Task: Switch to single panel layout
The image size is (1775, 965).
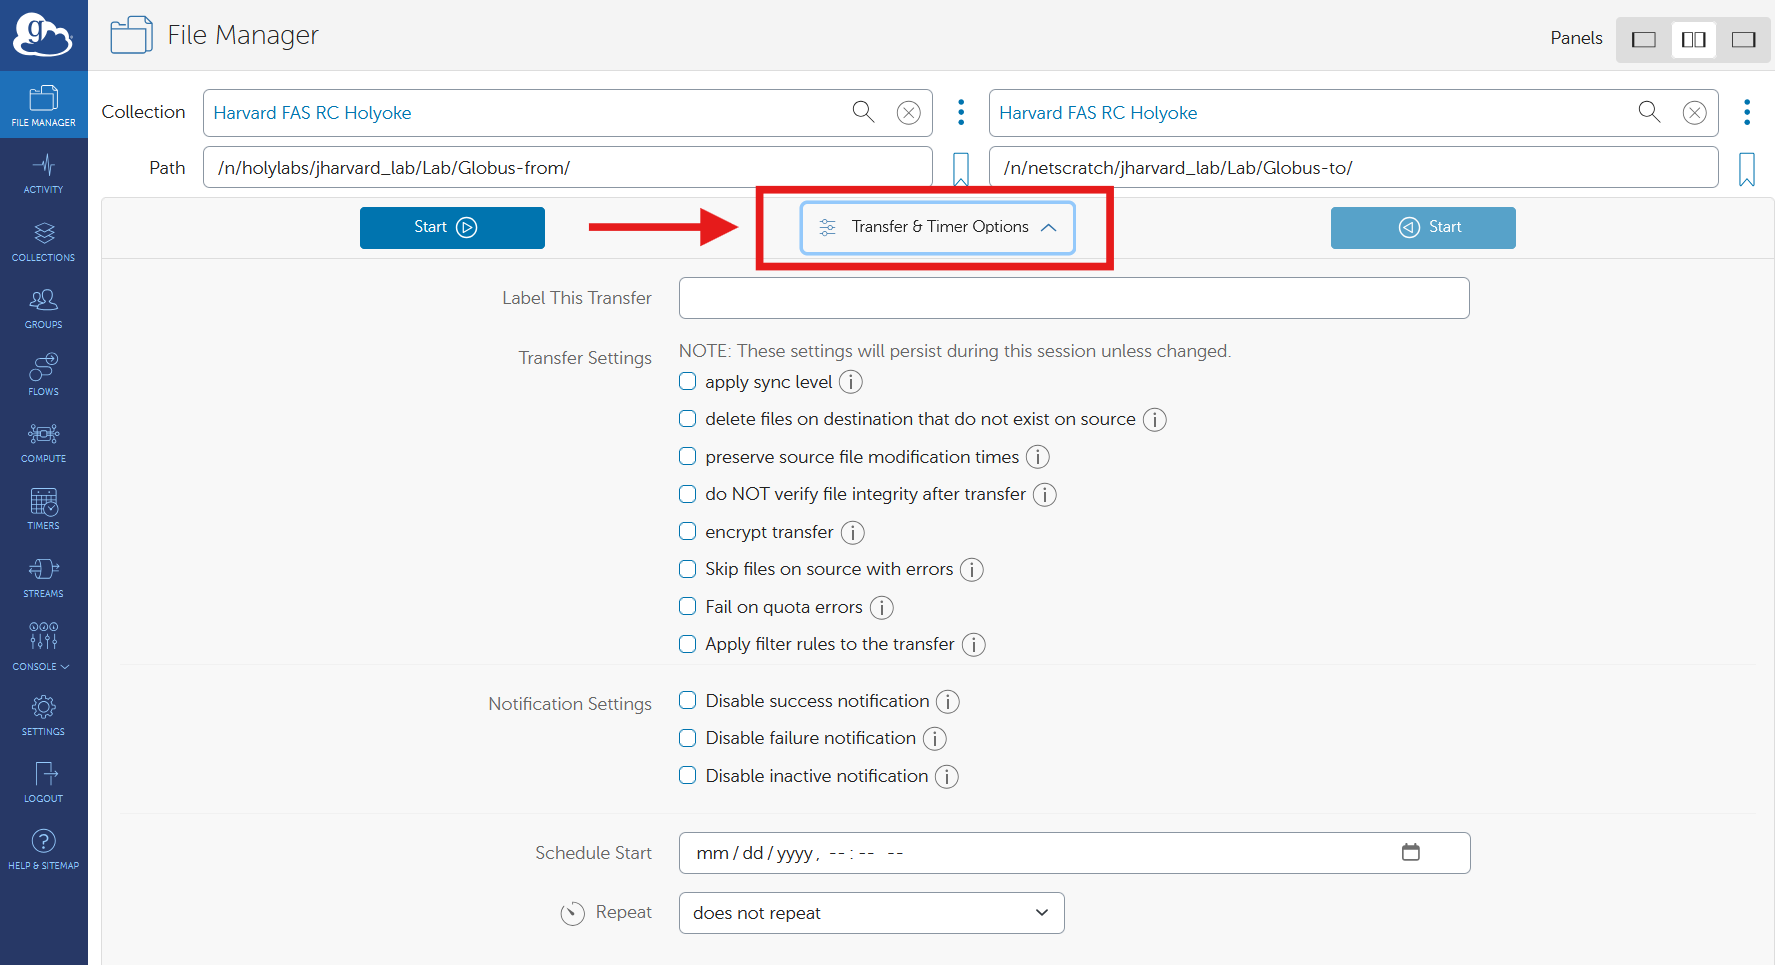Action: [x=1643, y=39]
